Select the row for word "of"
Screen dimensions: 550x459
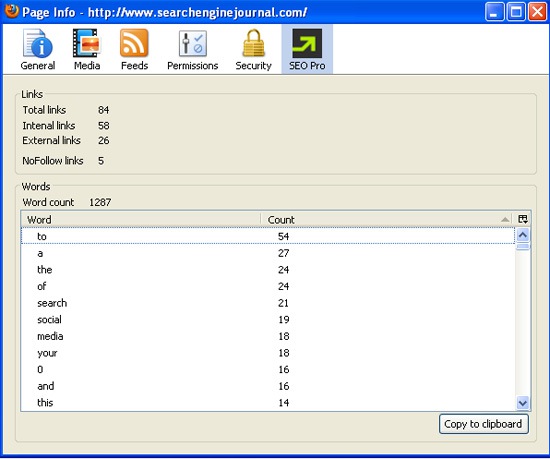pos(268,286)
